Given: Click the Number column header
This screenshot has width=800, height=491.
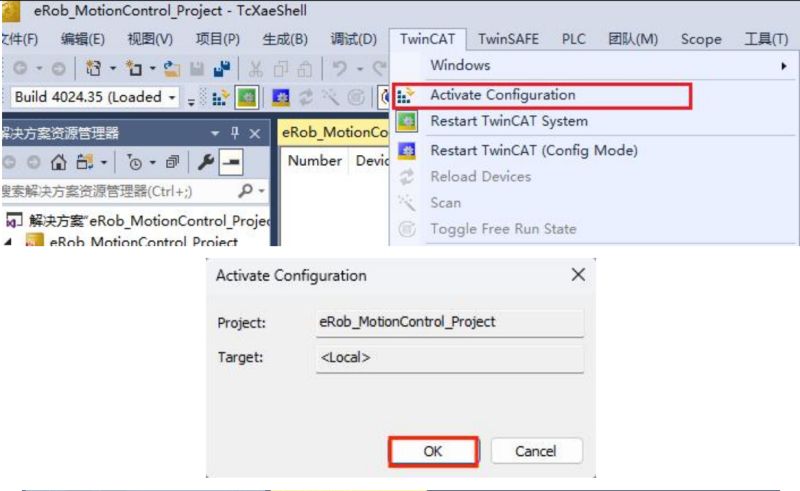Looking at the screenshot, I should click(314, 161).
